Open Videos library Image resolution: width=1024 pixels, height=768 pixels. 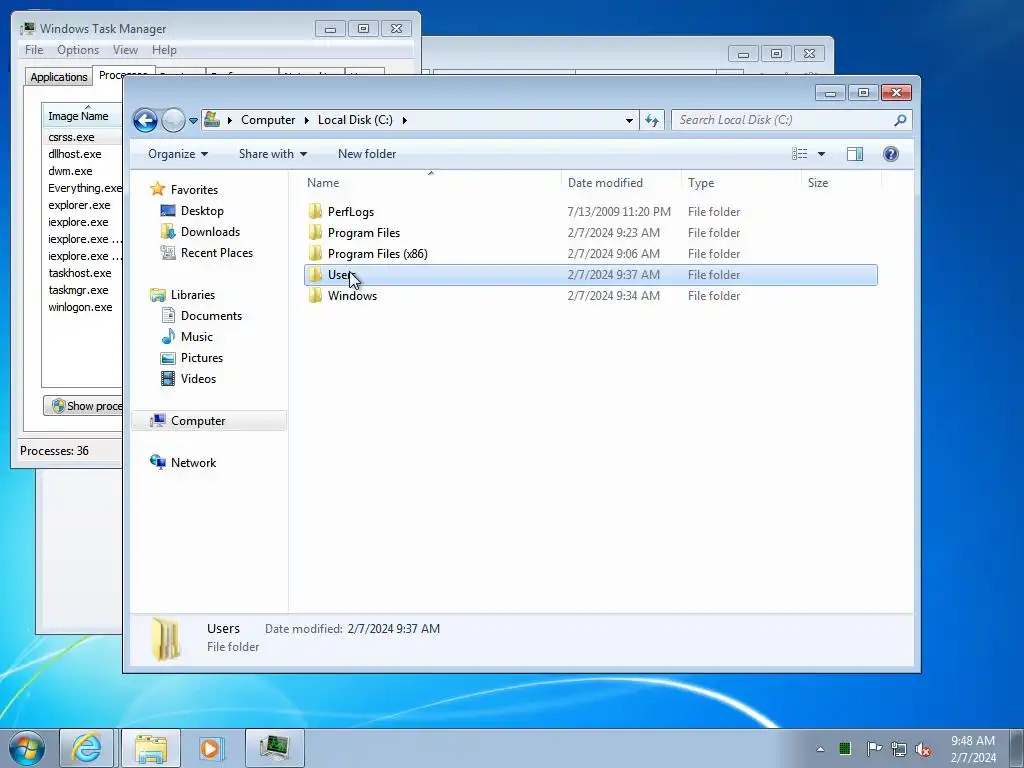click(x=198, y=379)
